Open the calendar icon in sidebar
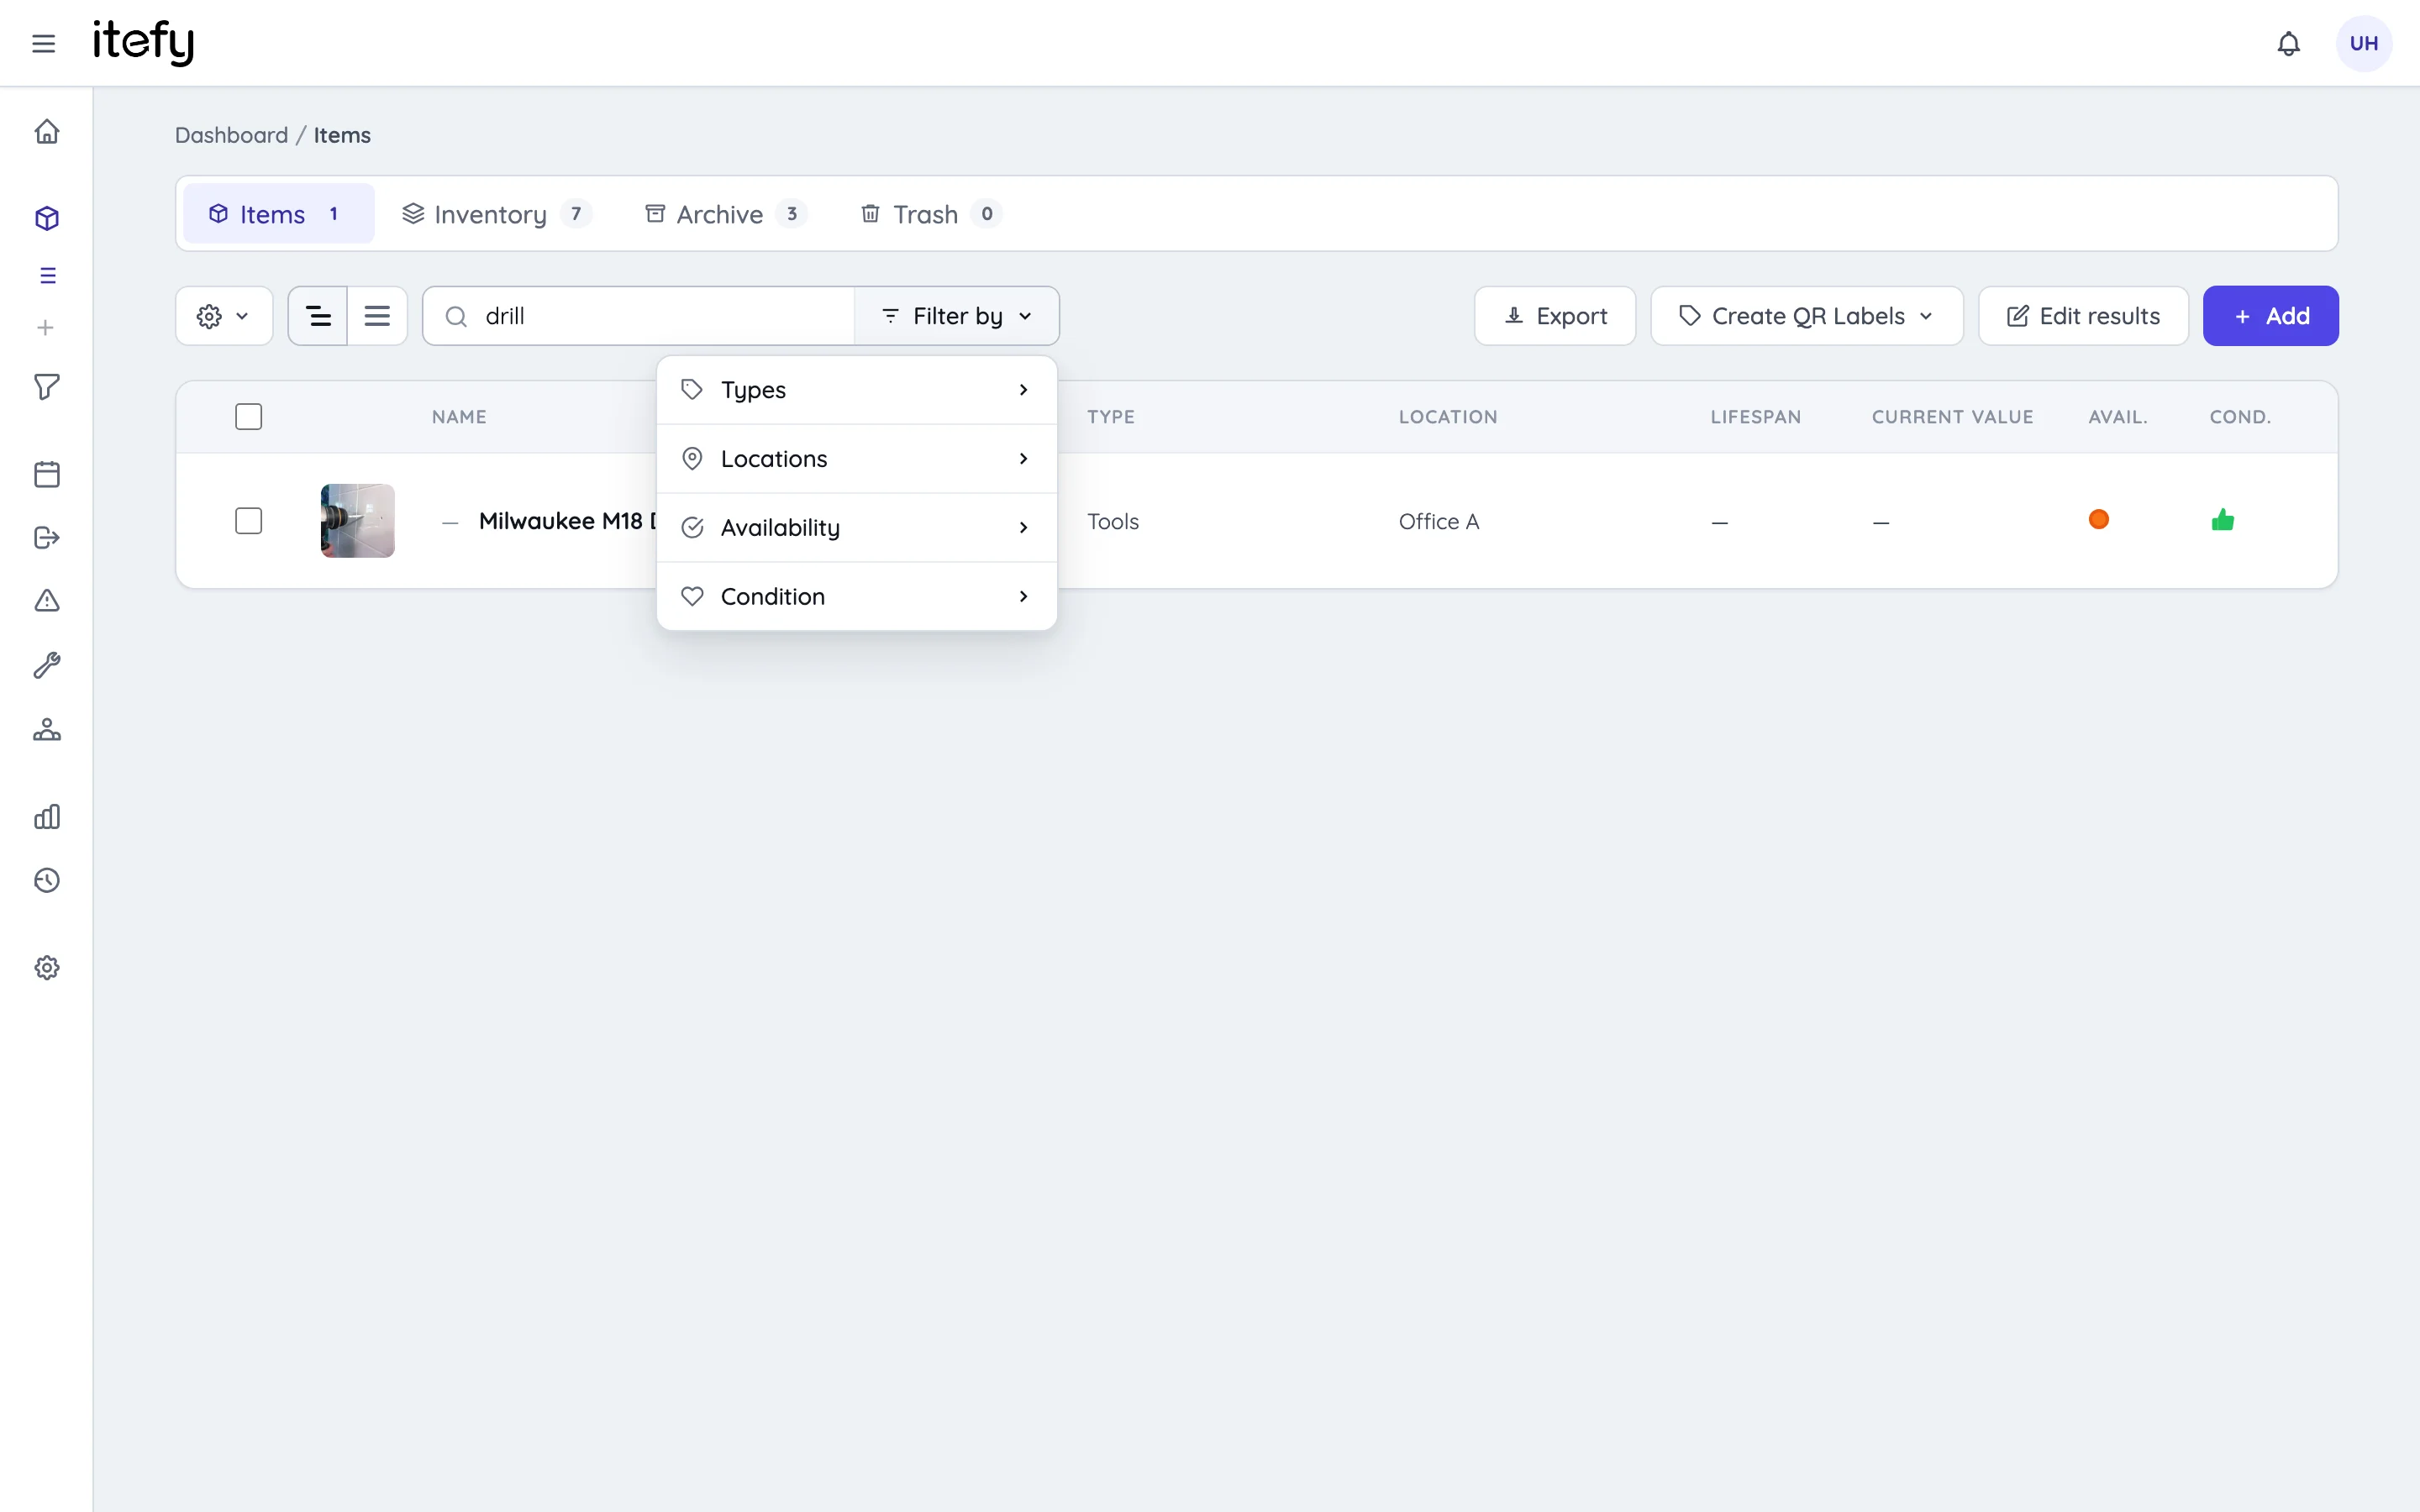This screenshot has width=2420, height=1512. click(x=47, y=474)
